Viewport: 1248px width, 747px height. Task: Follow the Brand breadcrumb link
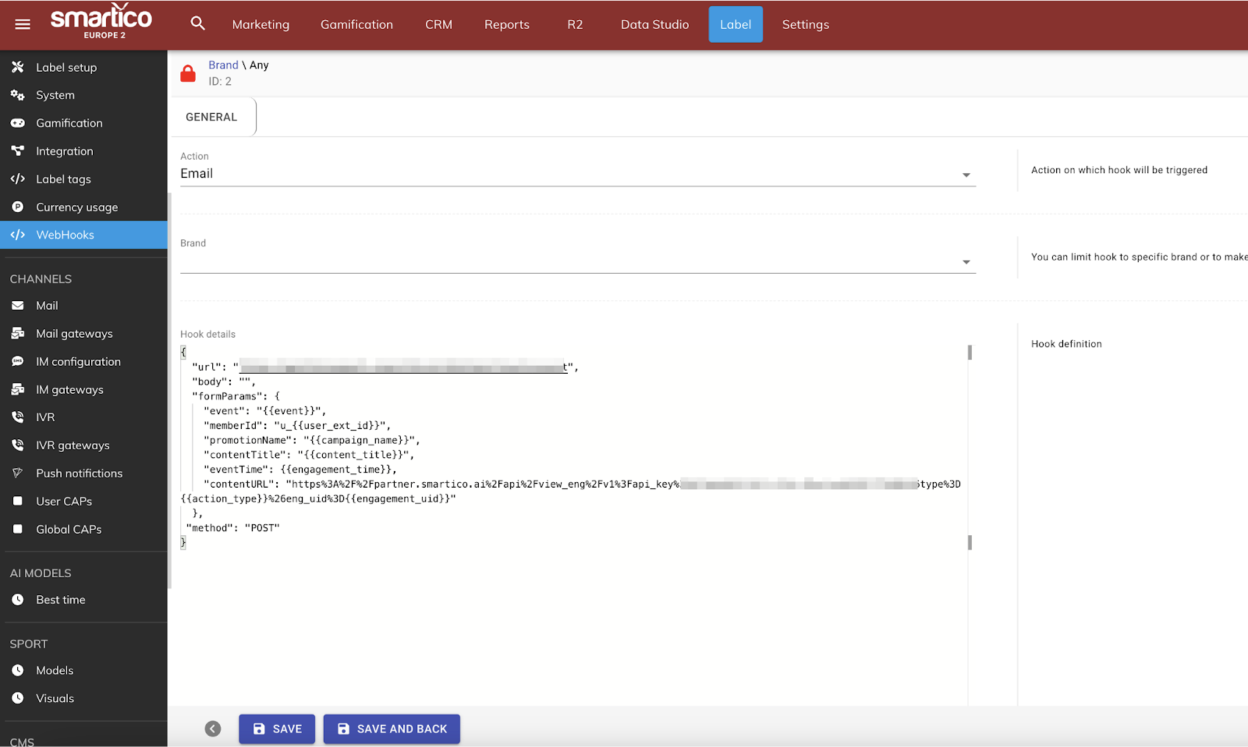[223, 65]
